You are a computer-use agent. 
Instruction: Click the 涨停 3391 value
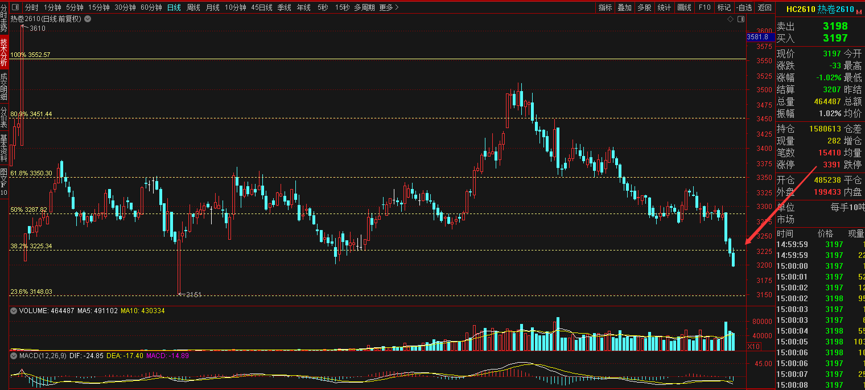click(x=832, y=164)
